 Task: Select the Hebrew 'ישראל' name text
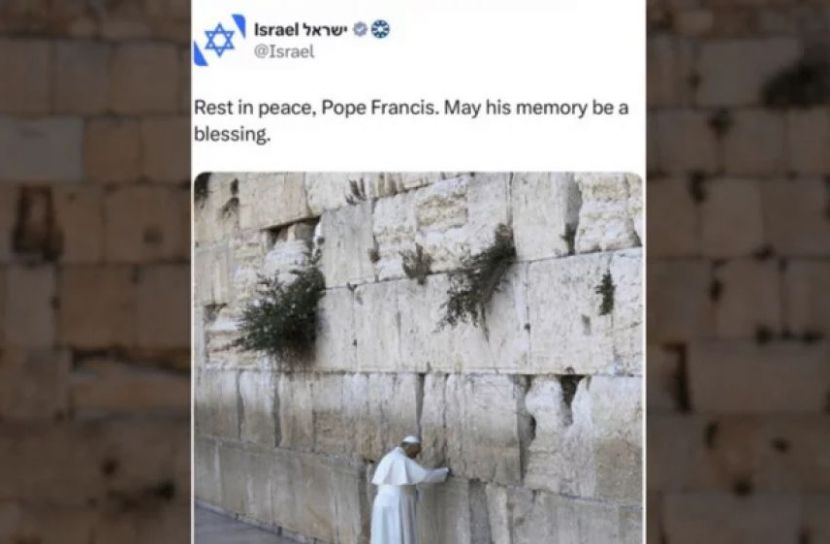pyautogui.click(x=325, y=30)
